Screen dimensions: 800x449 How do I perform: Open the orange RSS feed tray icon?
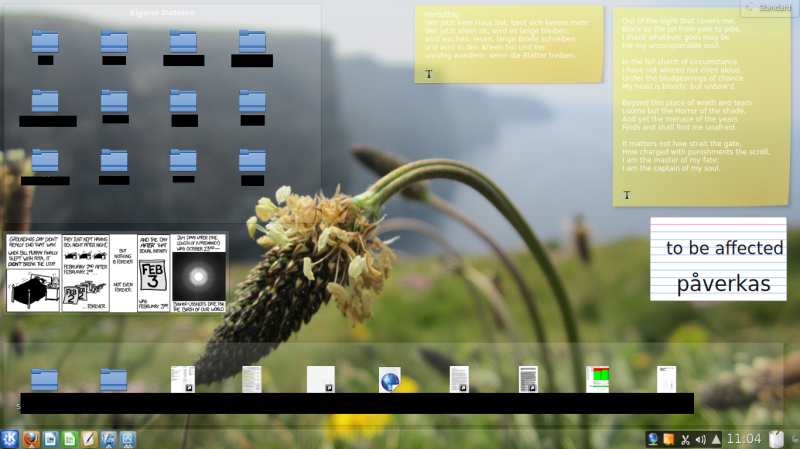click(x=668, y=439)
